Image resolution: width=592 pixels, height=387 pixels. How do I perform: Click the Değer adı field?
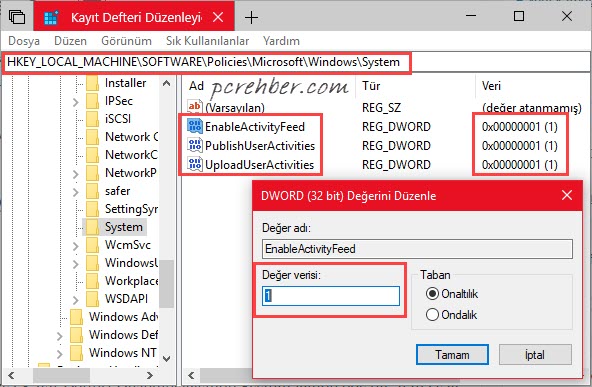tap(417, 249)
